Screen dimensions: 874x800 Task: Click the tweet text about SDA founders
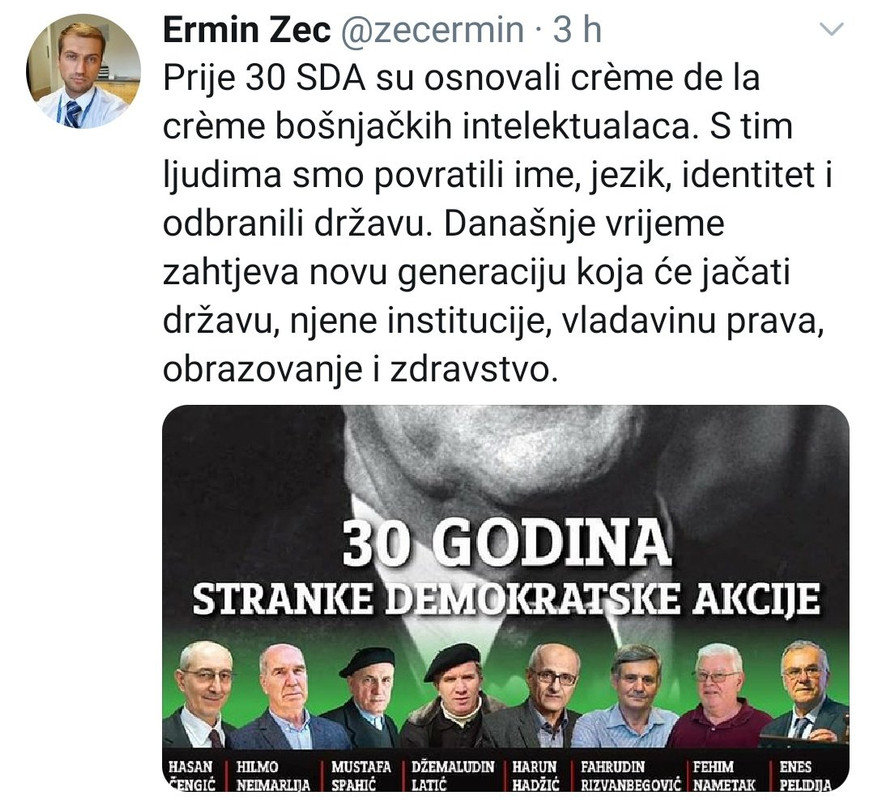[x=497, y=224]
